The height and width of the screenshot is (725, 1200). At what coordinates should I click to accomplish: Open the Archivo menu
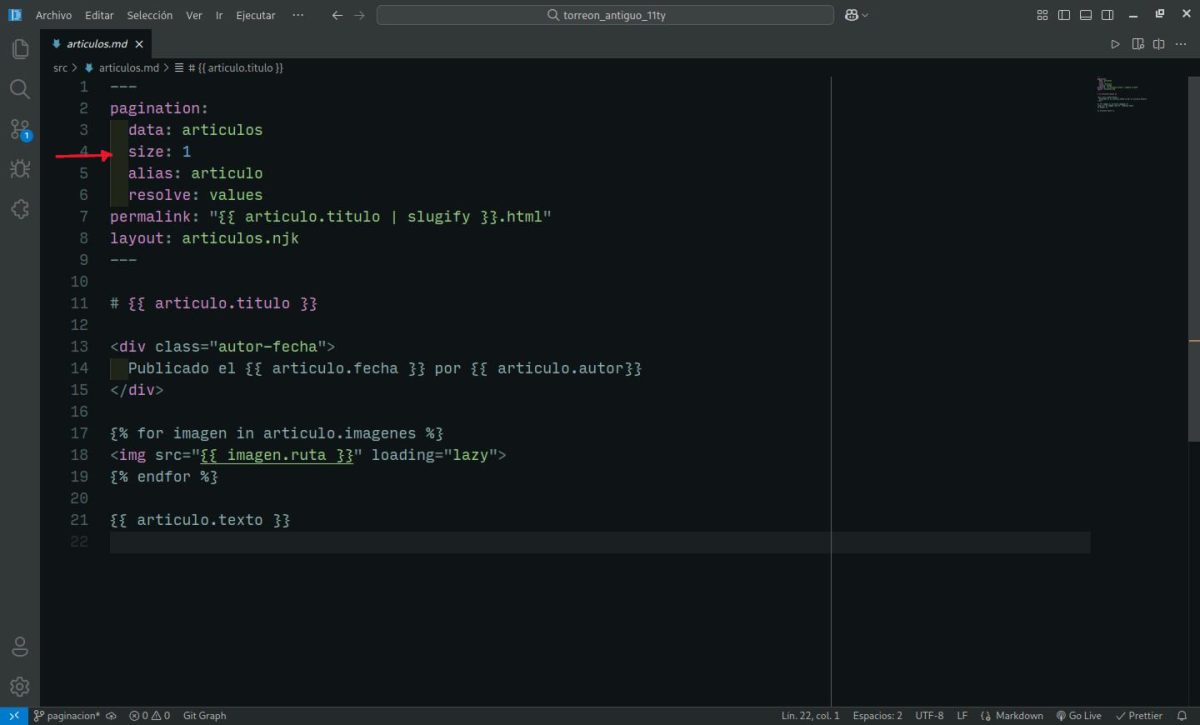[53, 15]
